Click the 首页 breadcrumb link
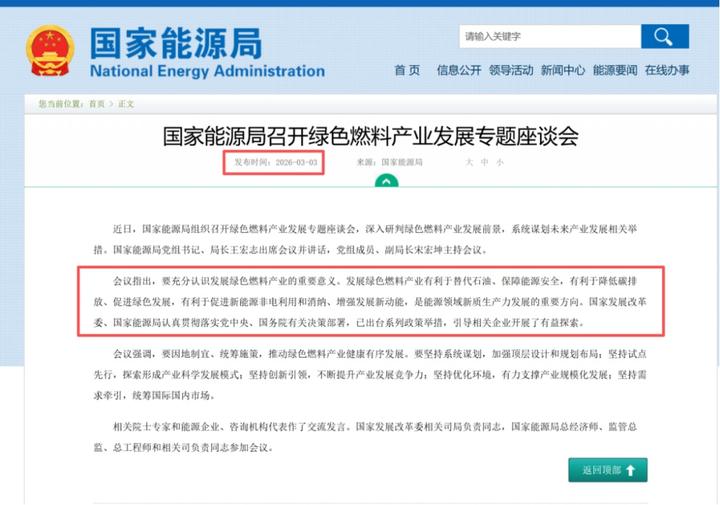720x505 pixels. pos(96,103)
